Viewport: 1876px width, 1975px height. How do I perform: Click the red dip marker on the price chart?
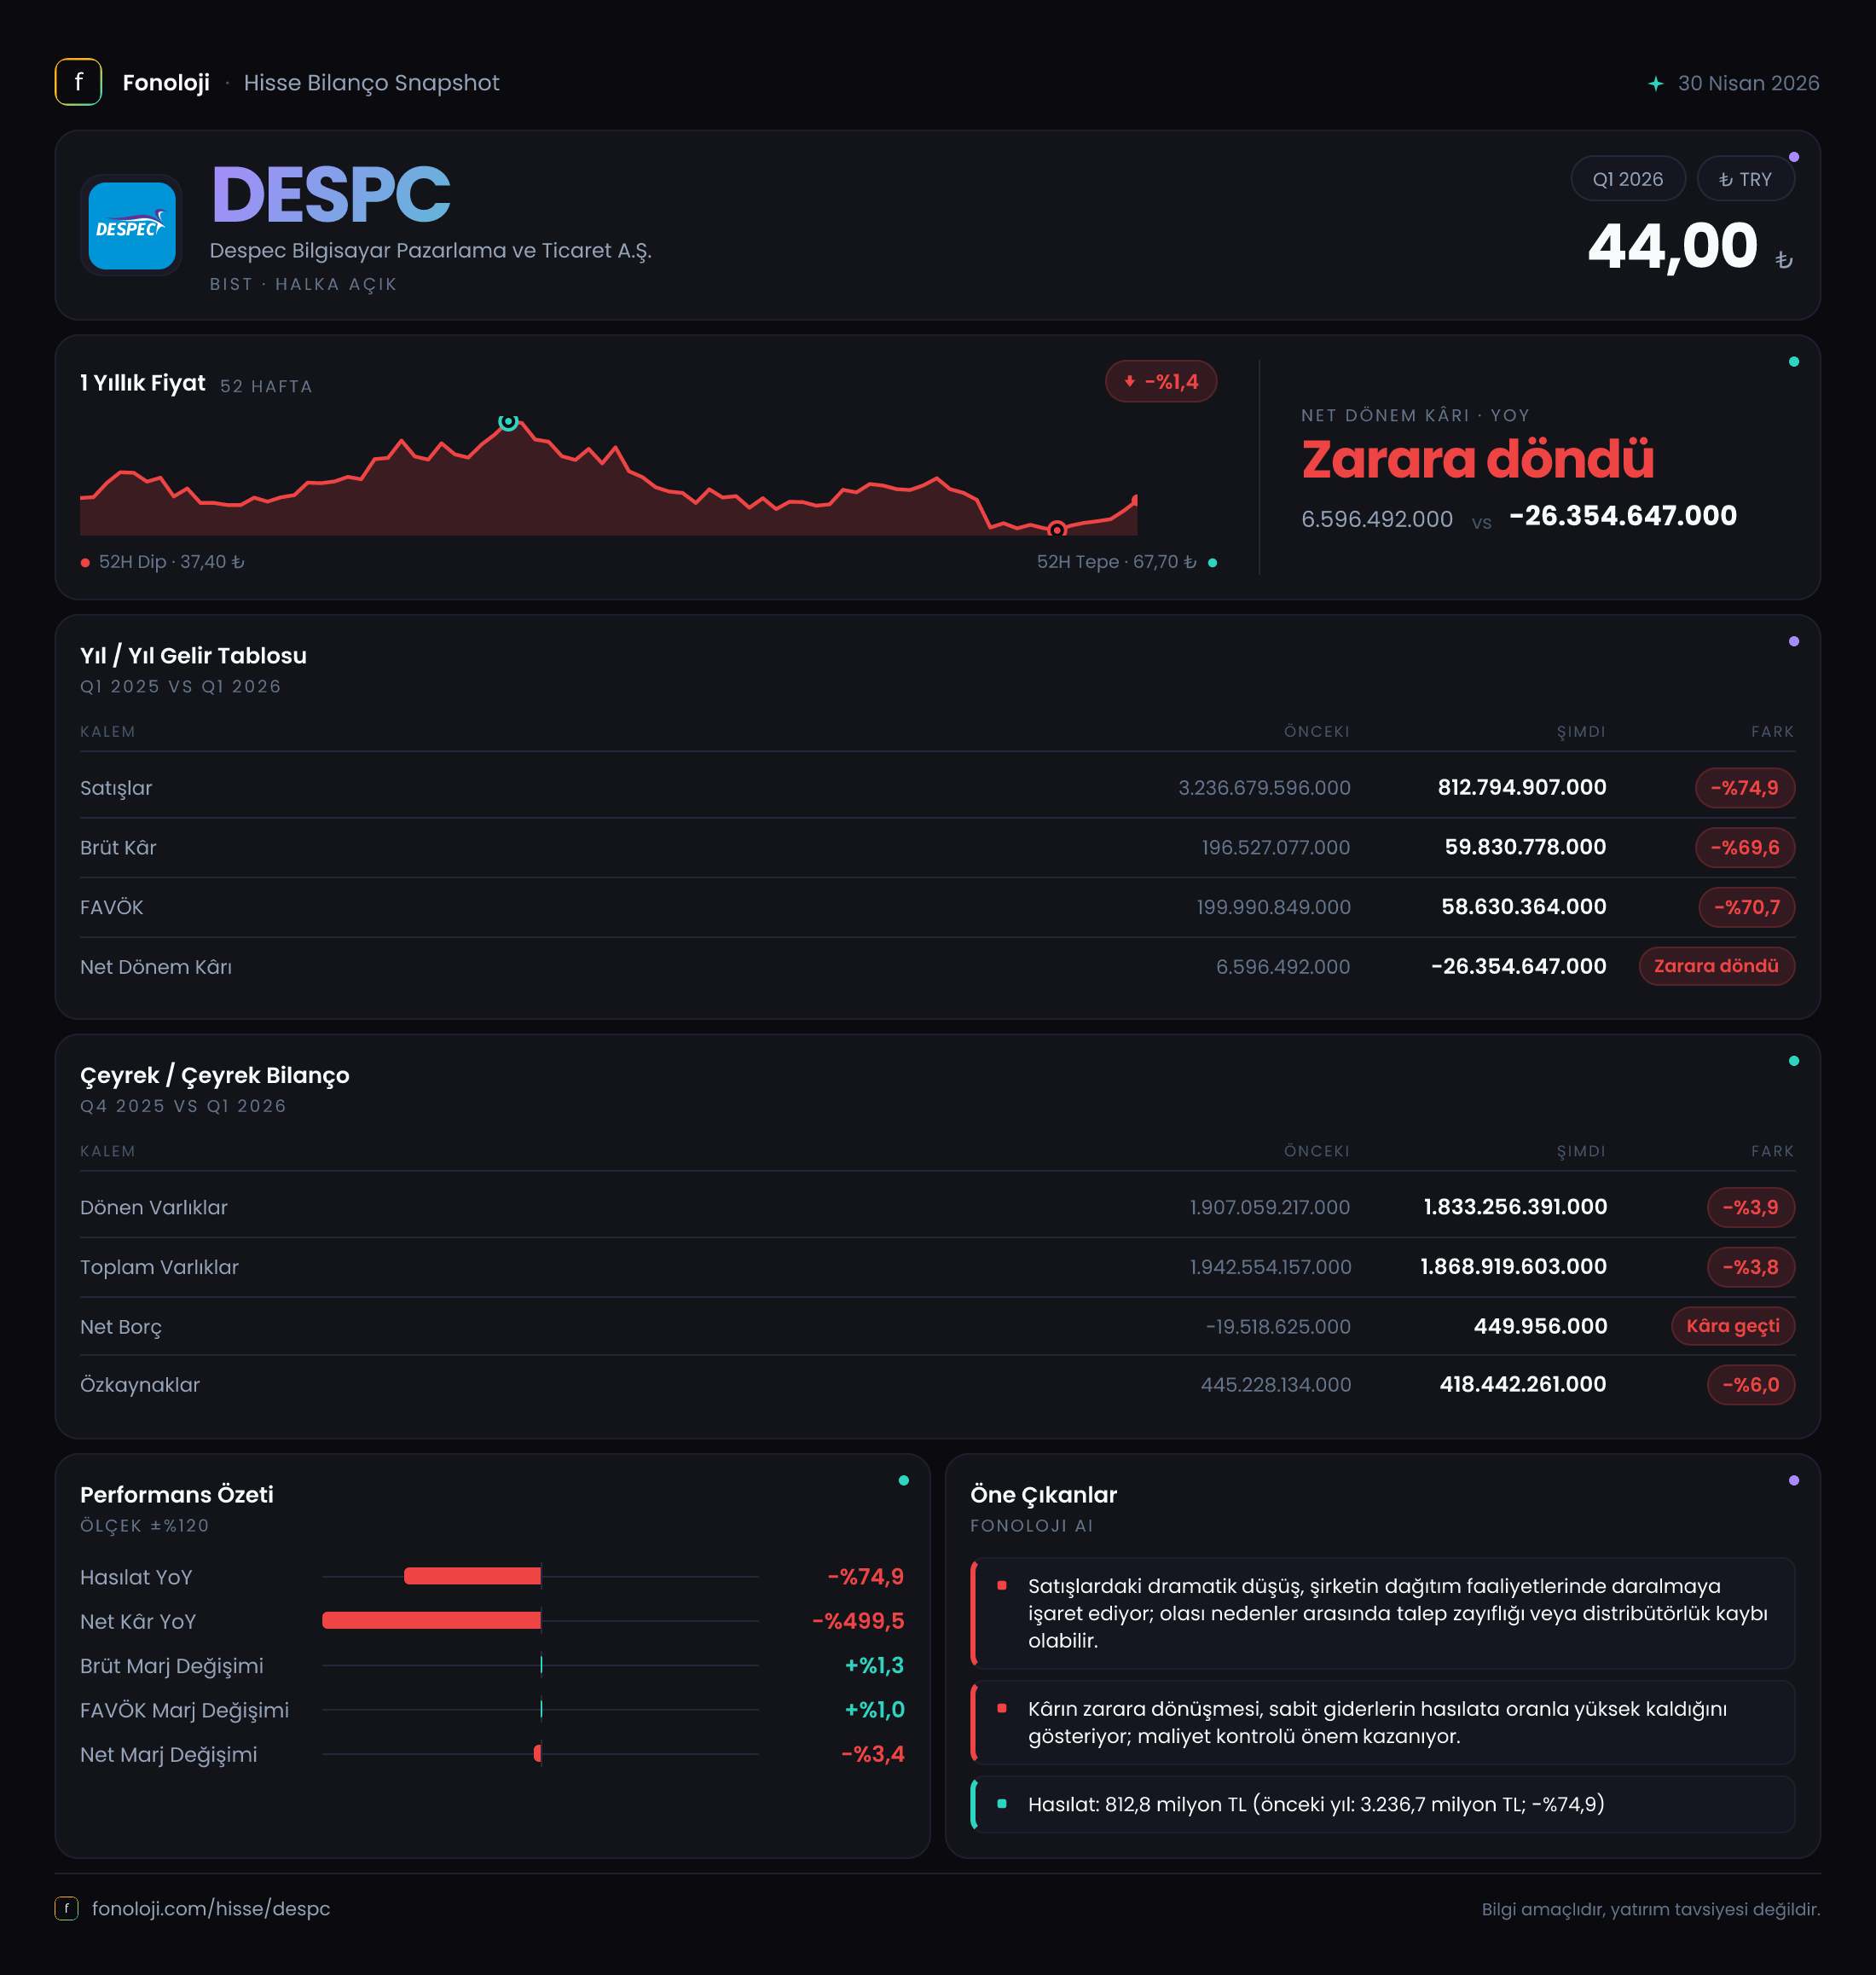[1056, 529]
